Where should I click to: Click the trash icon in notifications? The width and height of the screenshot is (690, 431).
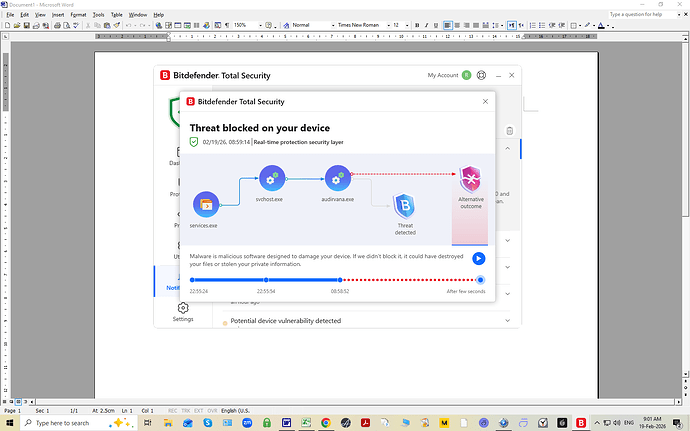click(x=509, y=131)
